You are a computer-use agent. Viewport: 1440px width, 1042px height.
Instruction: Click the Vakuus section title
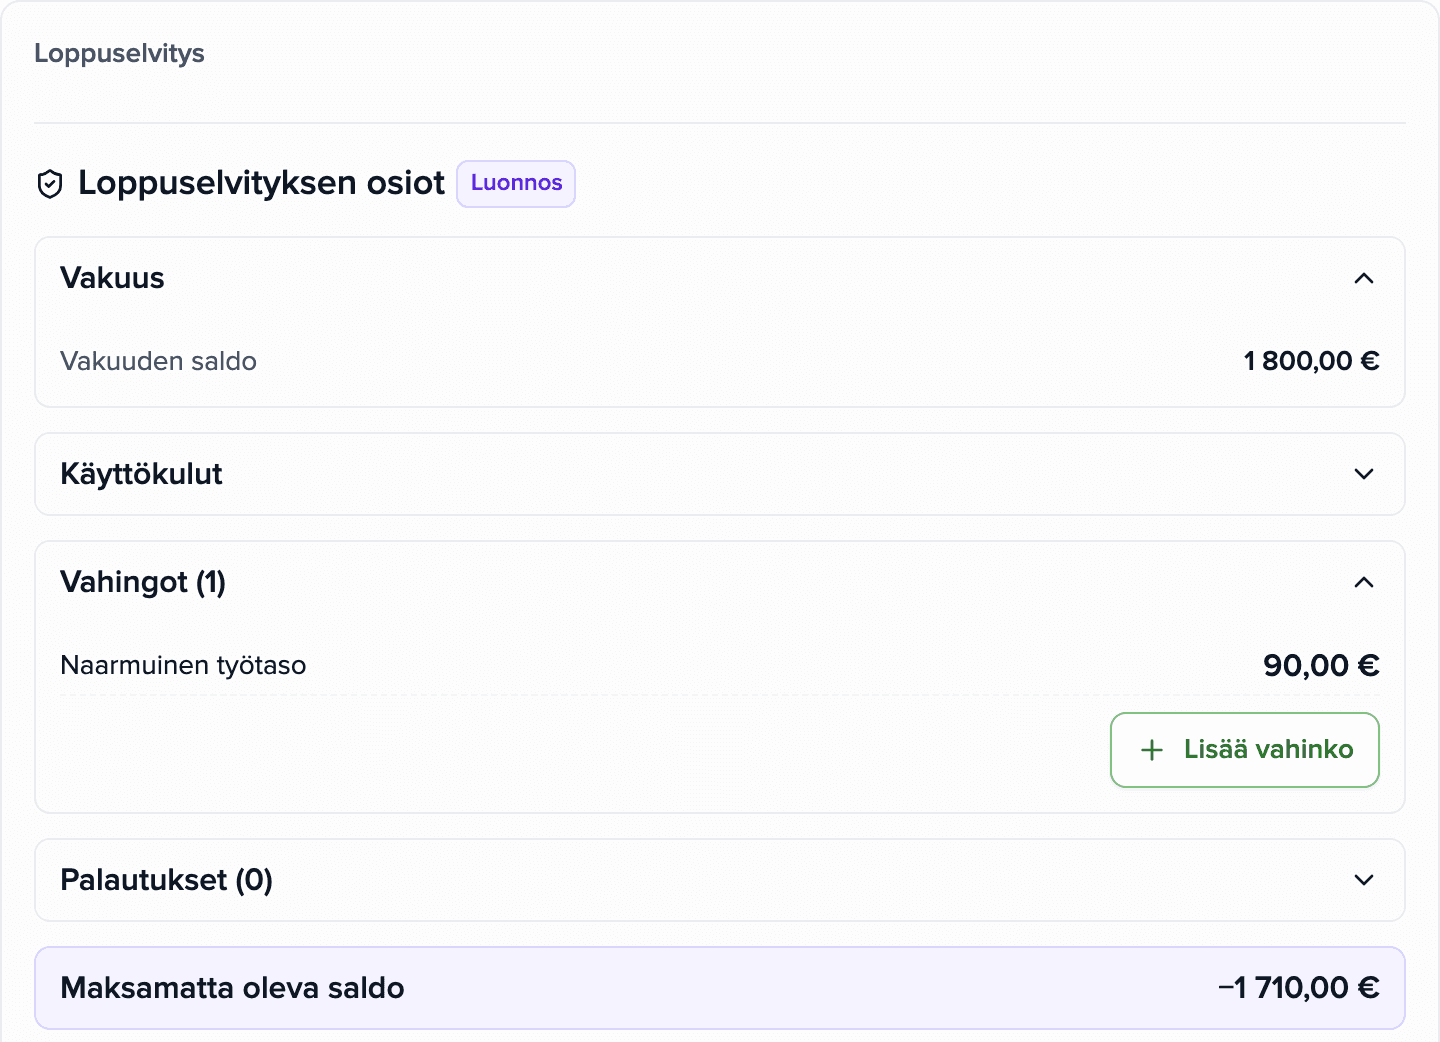pos(112,278)
